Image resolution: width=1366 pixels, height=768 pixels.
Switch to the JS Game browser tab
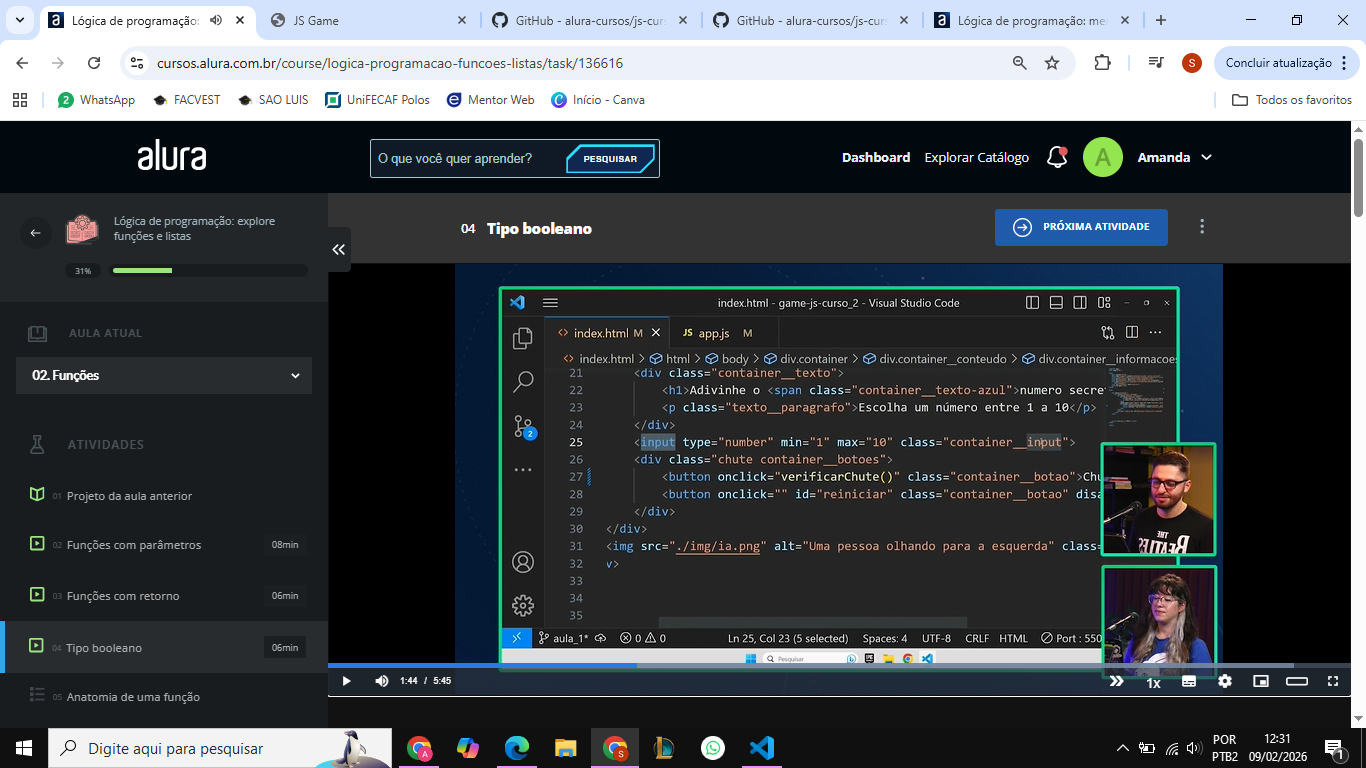coord(368,20)
